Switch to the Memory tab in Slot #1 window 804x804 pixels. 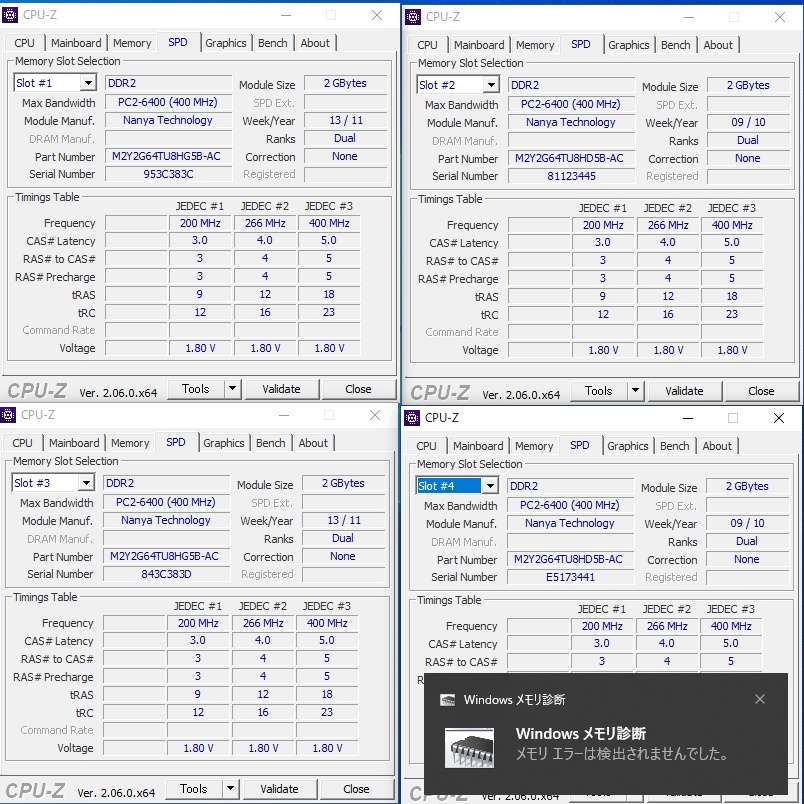[131, 43]
